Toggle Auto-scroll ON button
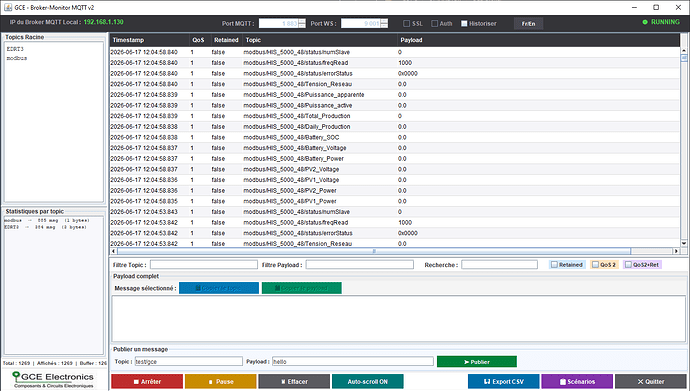 (367, 381)
